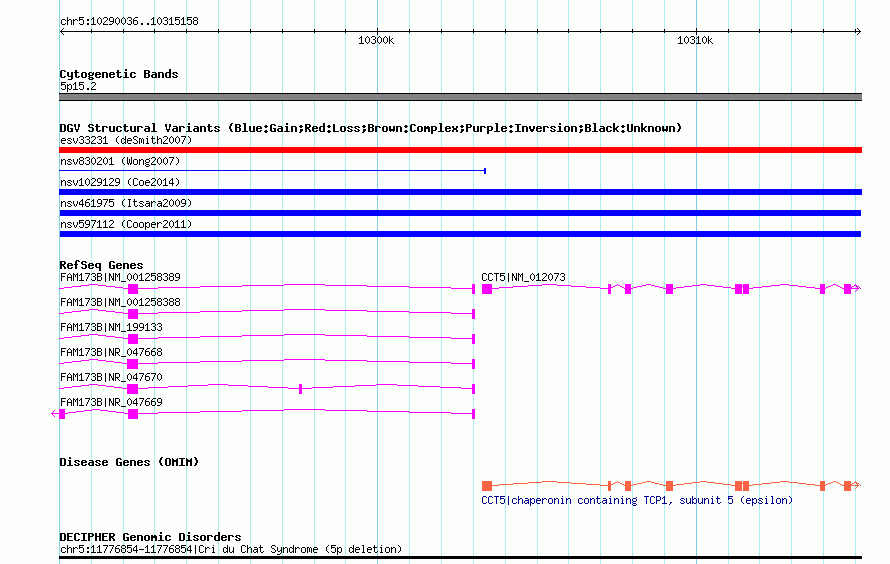Click the nsv1029129 (Coe2014) blue gain bar
Screen dimensions: 890x564
[x=460, y=192]
